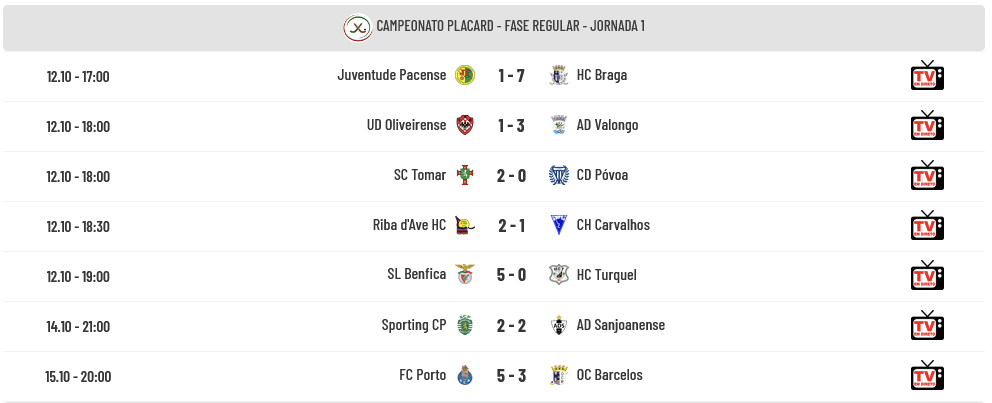The width and height of the screenshot is (992, 403).
Task: Open the 5 - 3 score details
Action: tap(511, 376)
